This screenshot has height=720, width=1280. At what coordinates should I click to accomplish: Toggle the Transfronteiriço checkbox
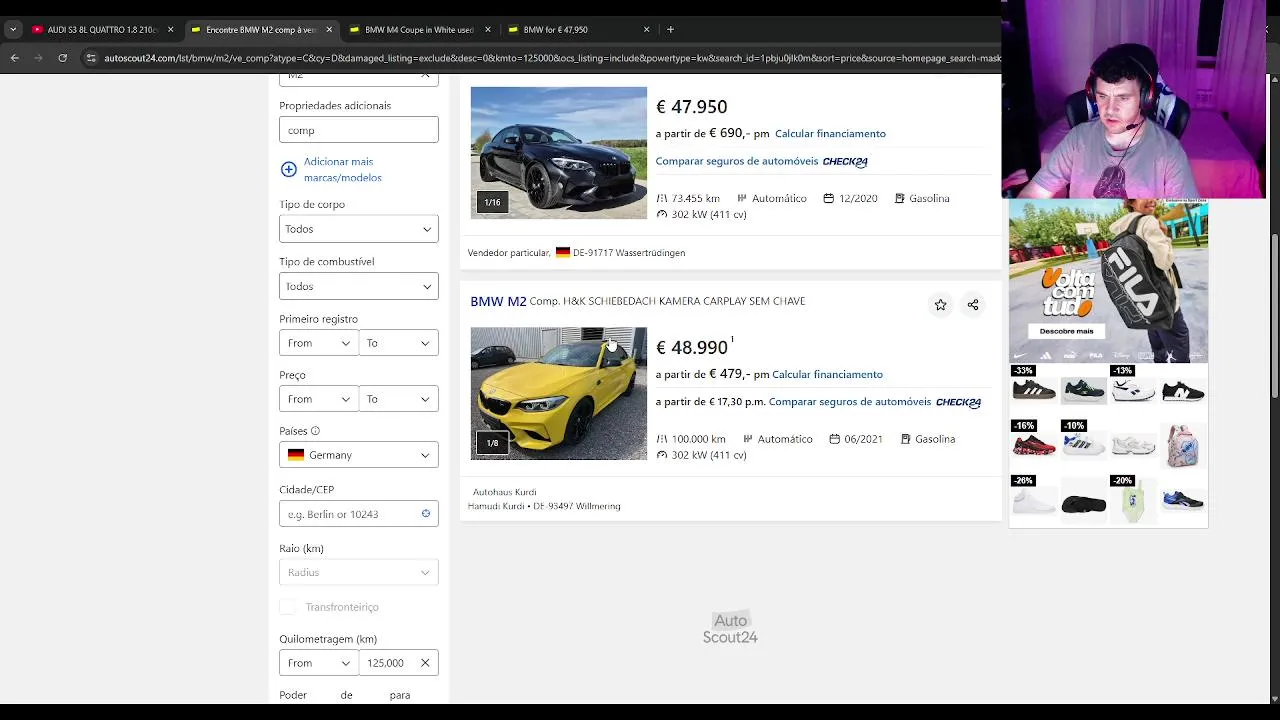tap(288, 607)
